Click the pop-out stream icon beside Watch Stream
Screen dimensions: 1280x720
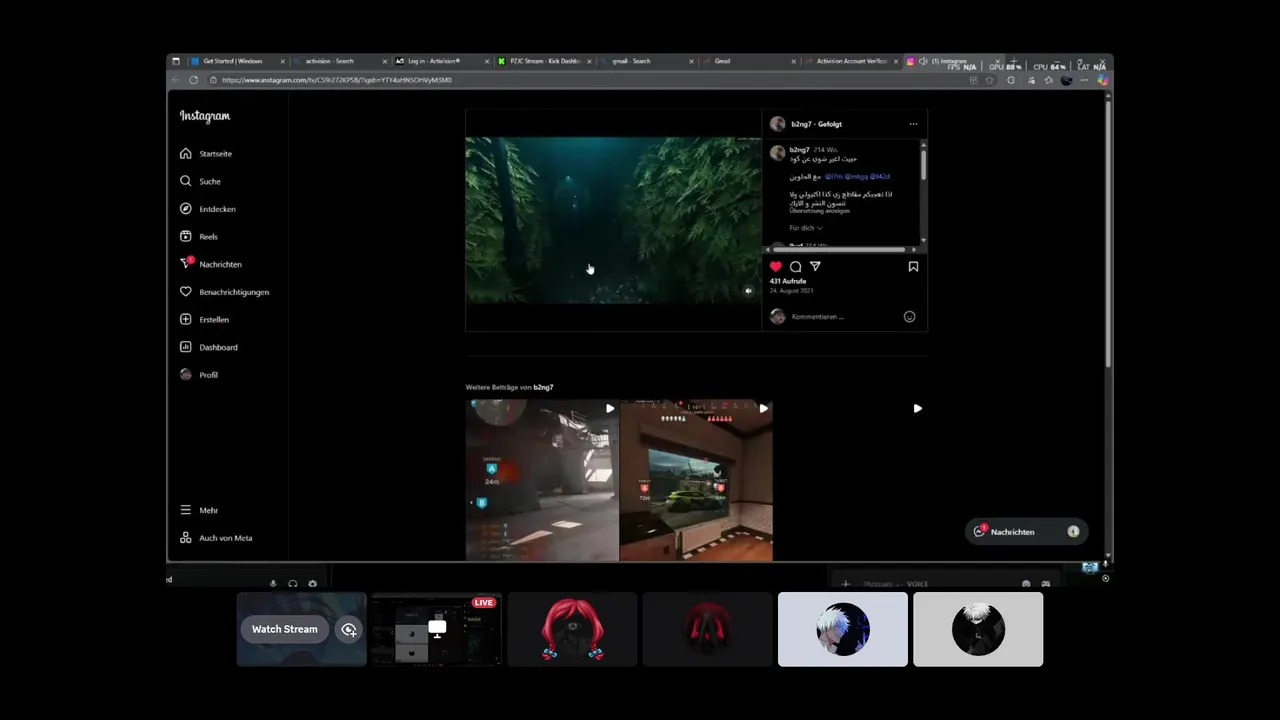coord(348,629)
